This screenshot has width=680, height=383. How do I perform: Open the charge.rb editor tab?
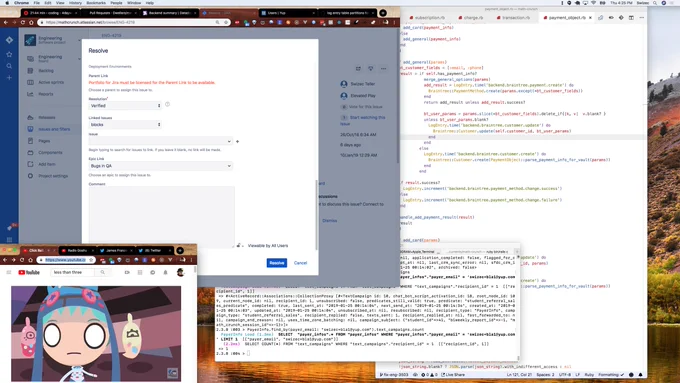(471, 18)
